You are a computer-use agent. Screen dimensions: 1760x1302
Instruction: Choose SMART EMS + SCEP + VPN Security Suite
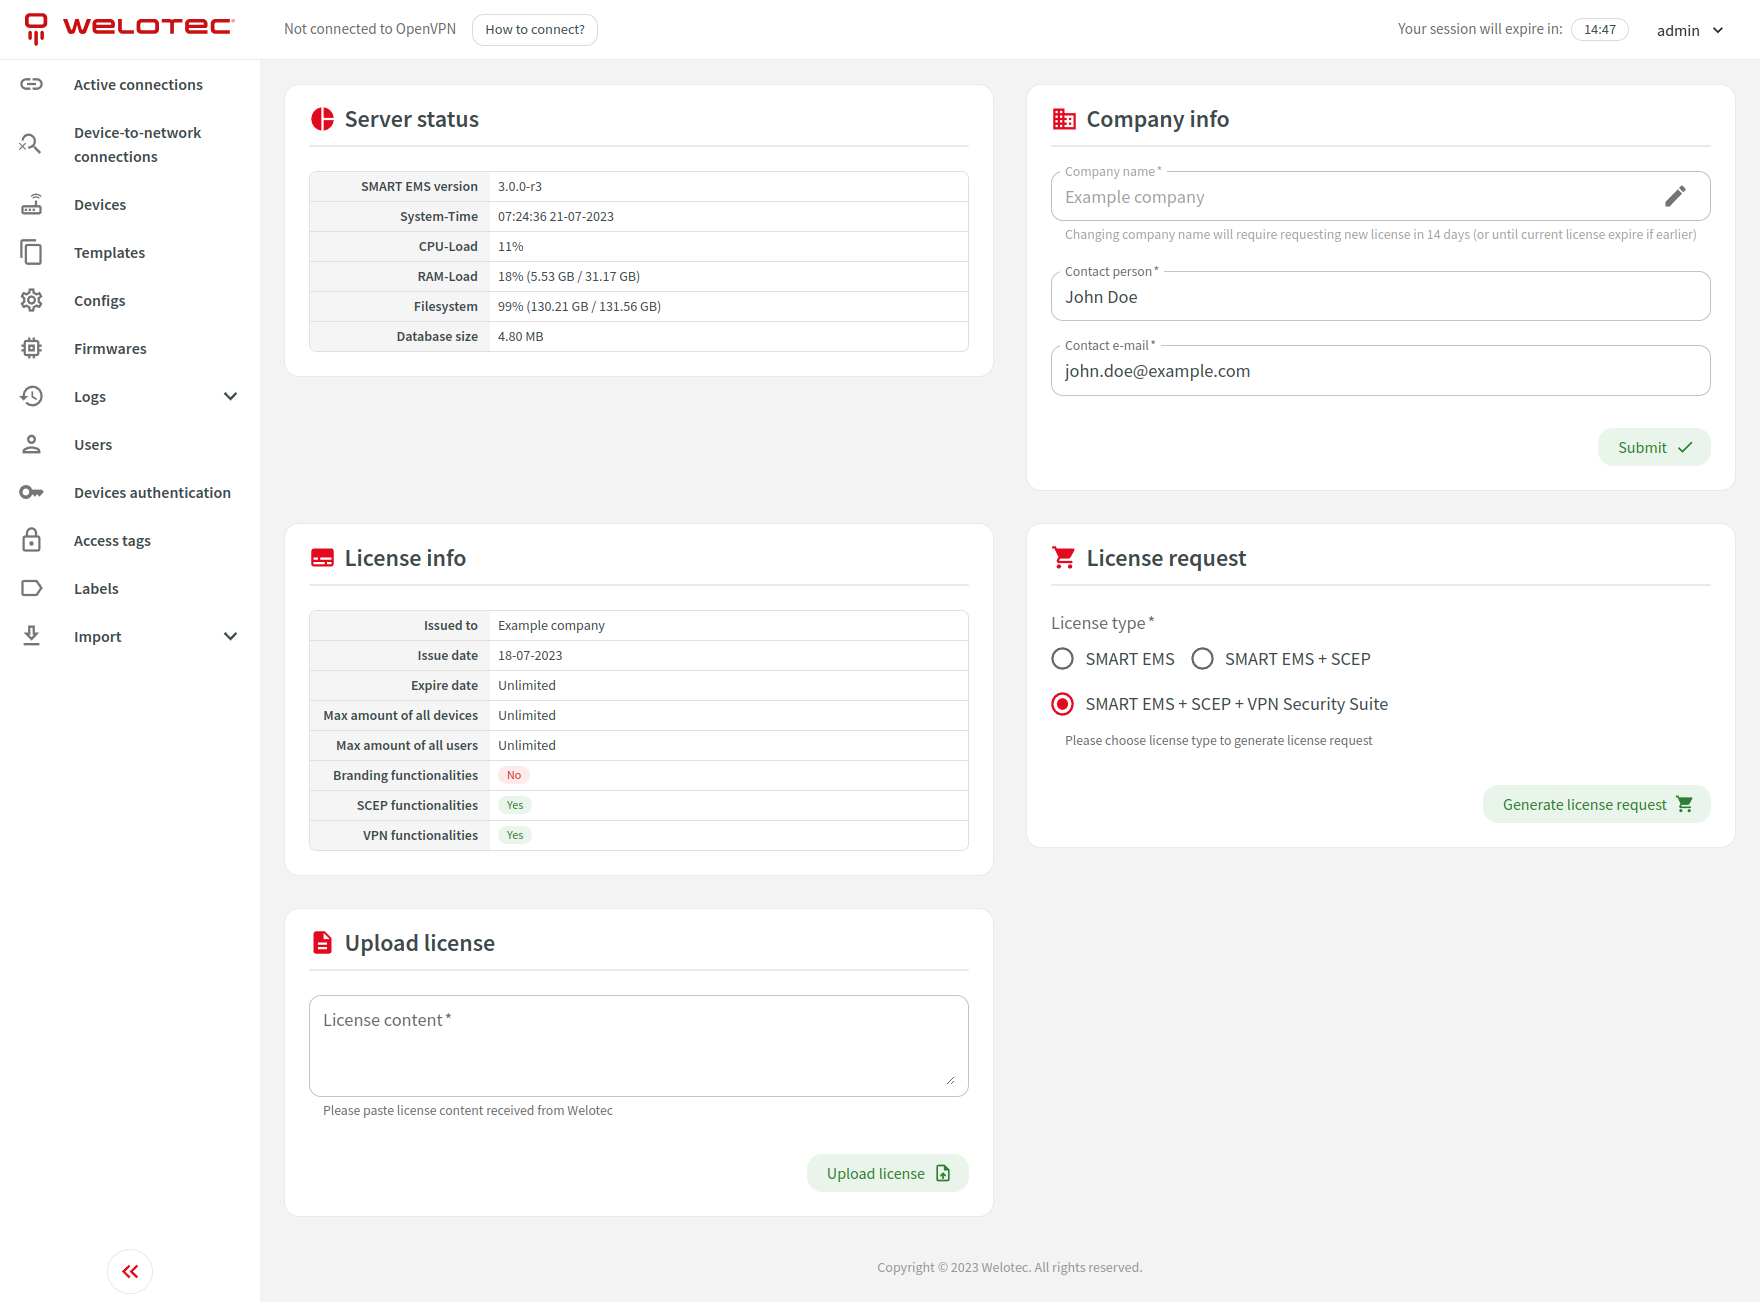[1063, 704]
